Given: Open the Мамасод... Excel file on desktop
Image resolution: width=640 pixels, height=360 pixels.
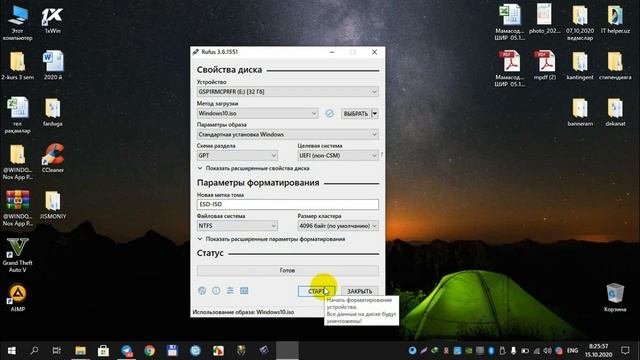Looking at the screenshot, I should click(509, 22).
